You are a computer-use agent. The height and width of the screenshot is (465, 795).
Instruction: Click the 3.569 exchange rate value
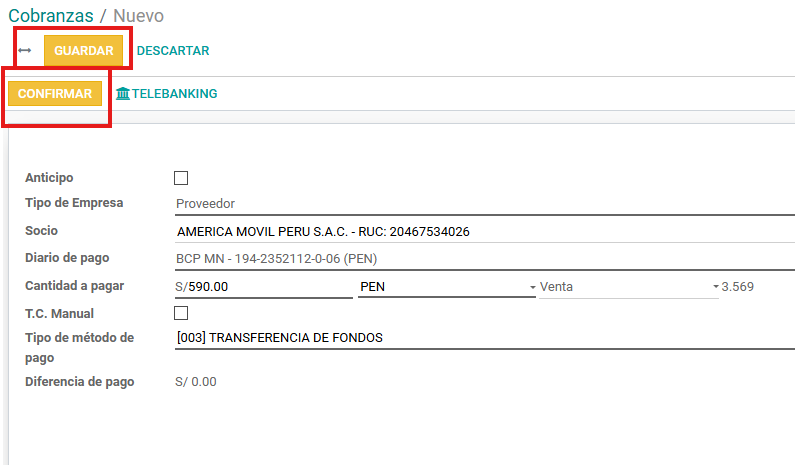(738, 287)
